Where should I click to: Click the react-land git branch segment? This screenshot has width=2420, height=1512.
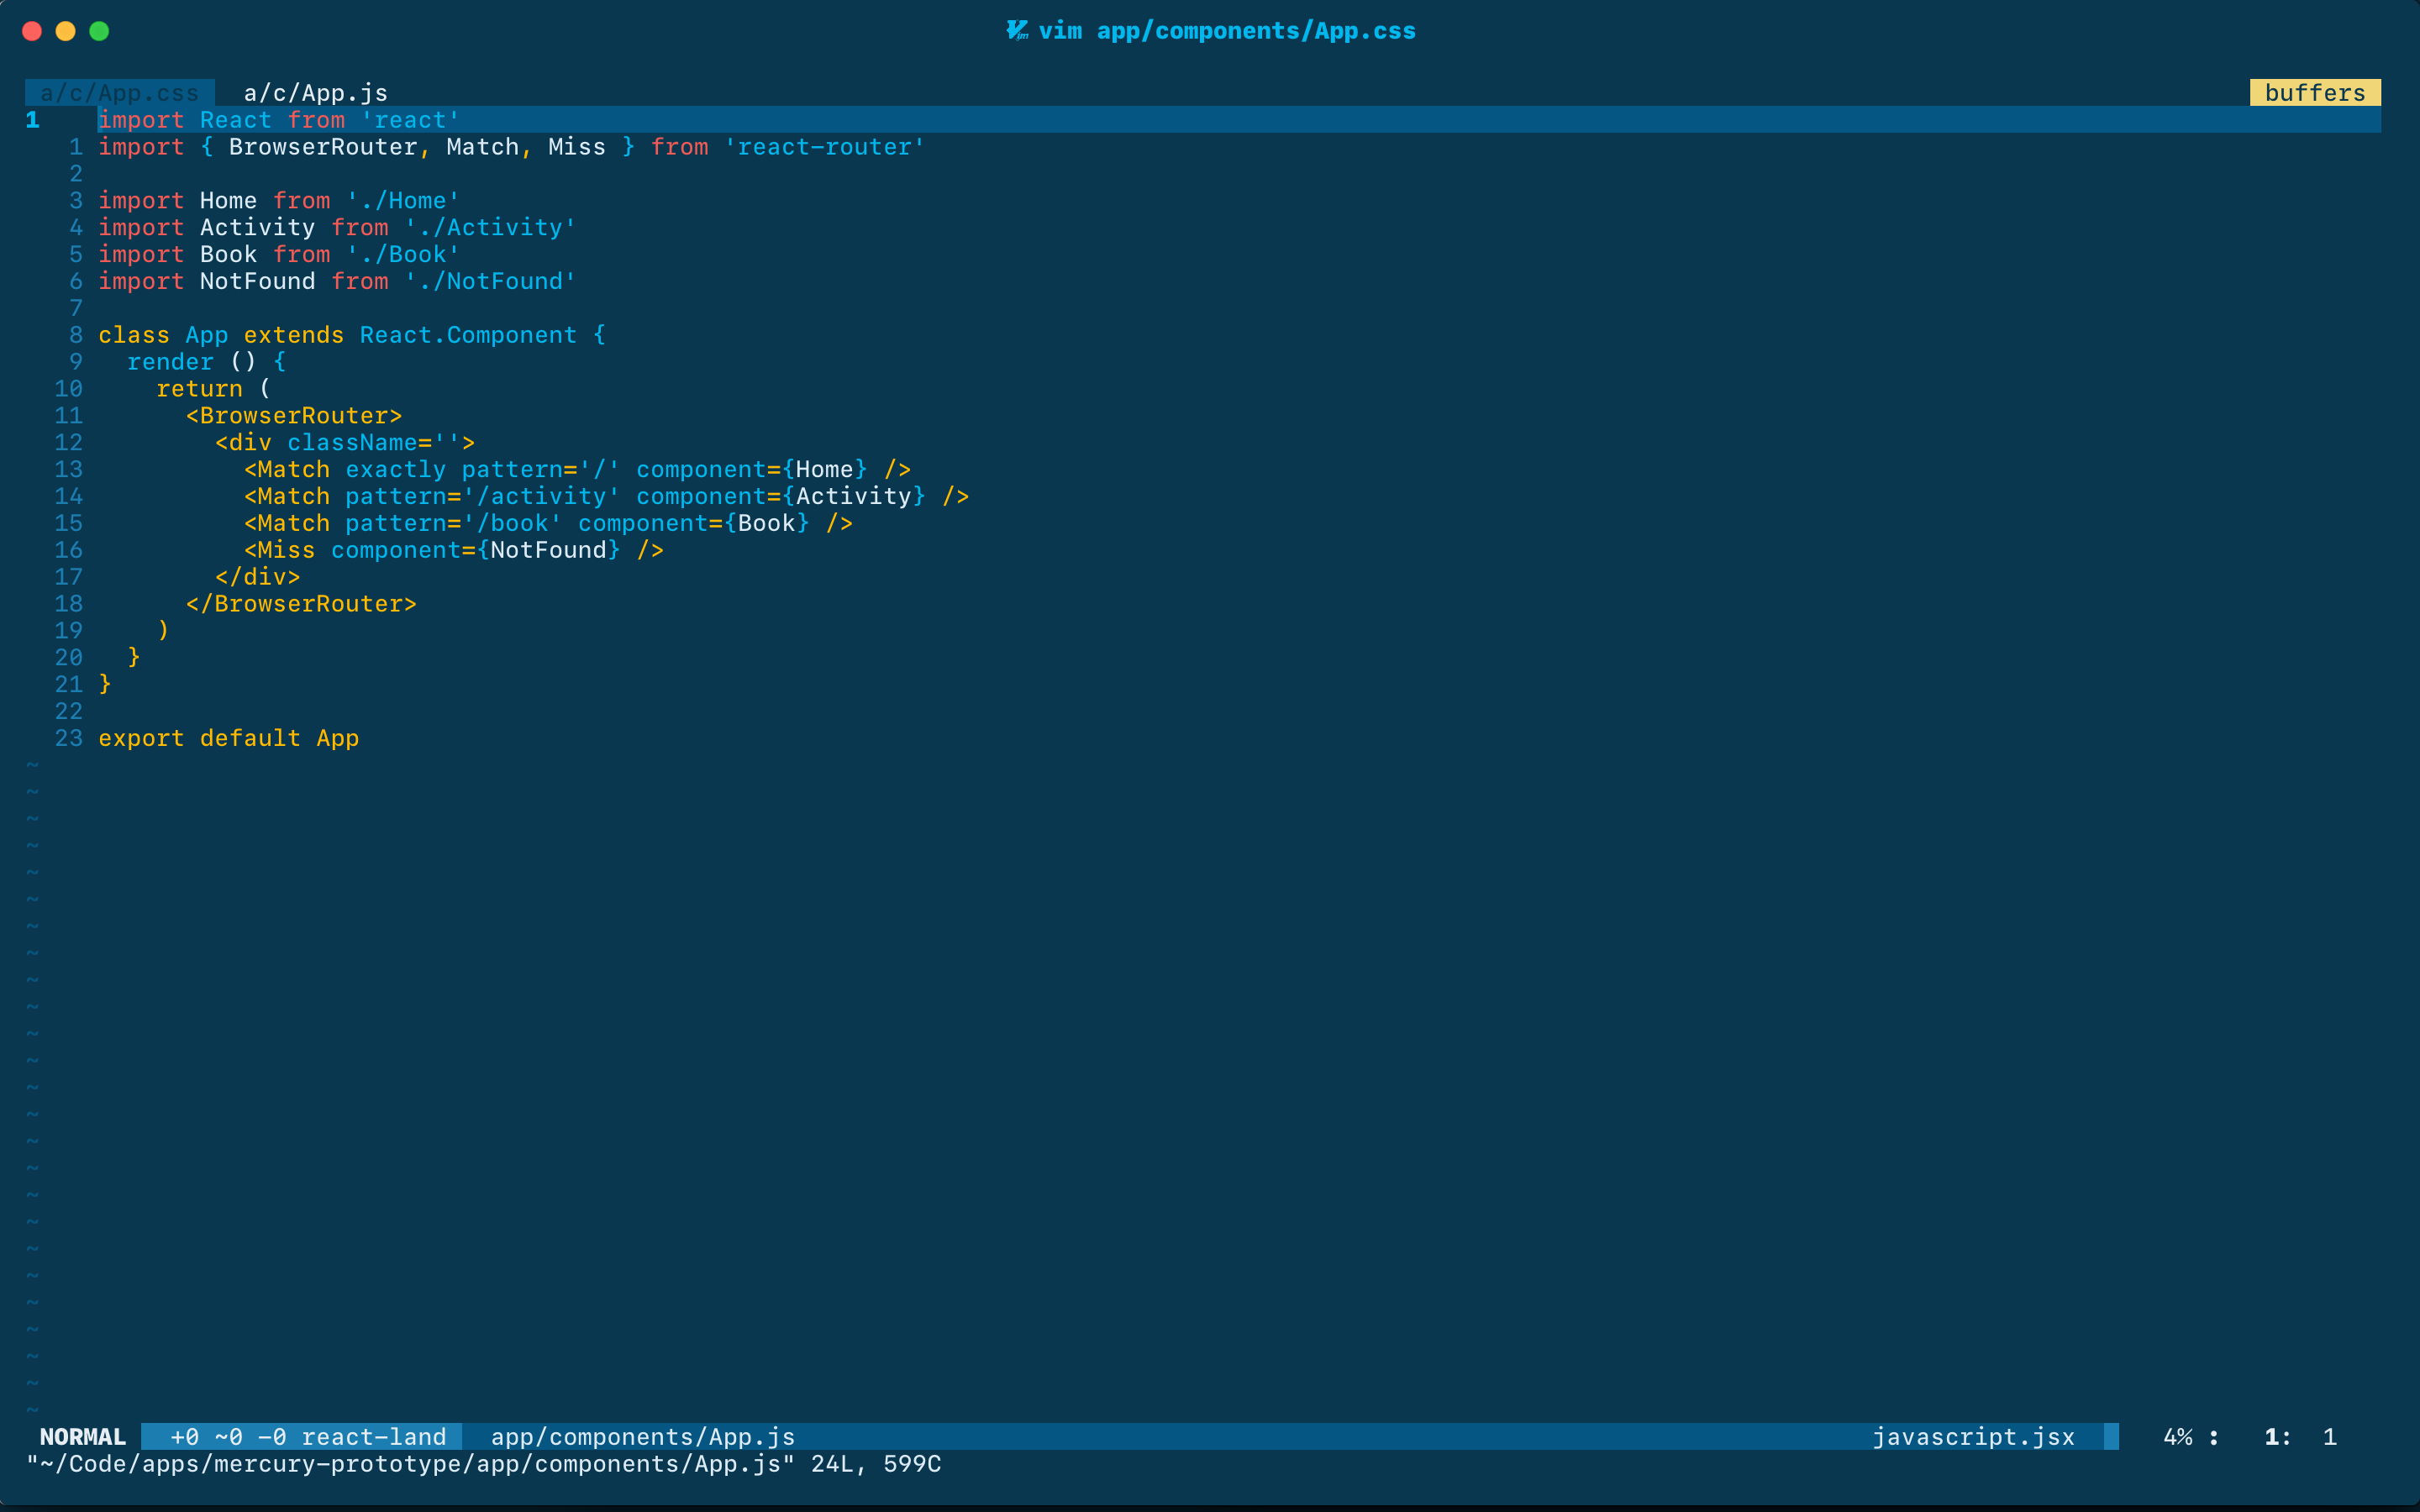(x=373, y=1437)
